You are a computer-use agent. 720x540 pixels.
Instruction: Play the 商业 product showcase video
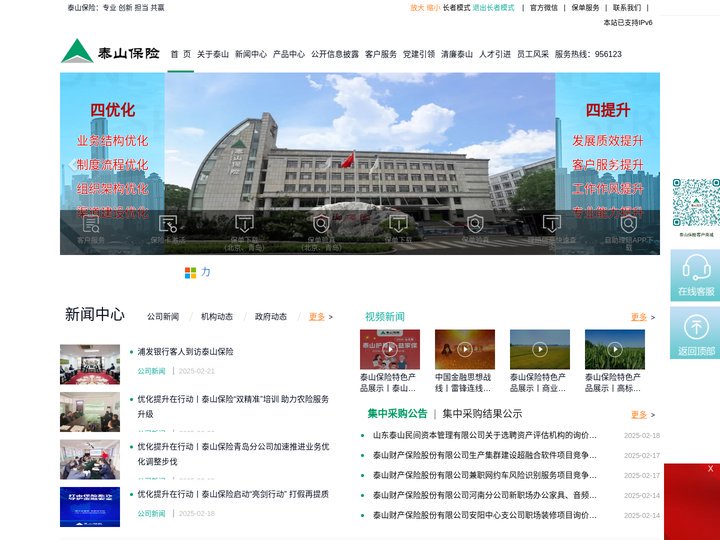tap(540, 349)
